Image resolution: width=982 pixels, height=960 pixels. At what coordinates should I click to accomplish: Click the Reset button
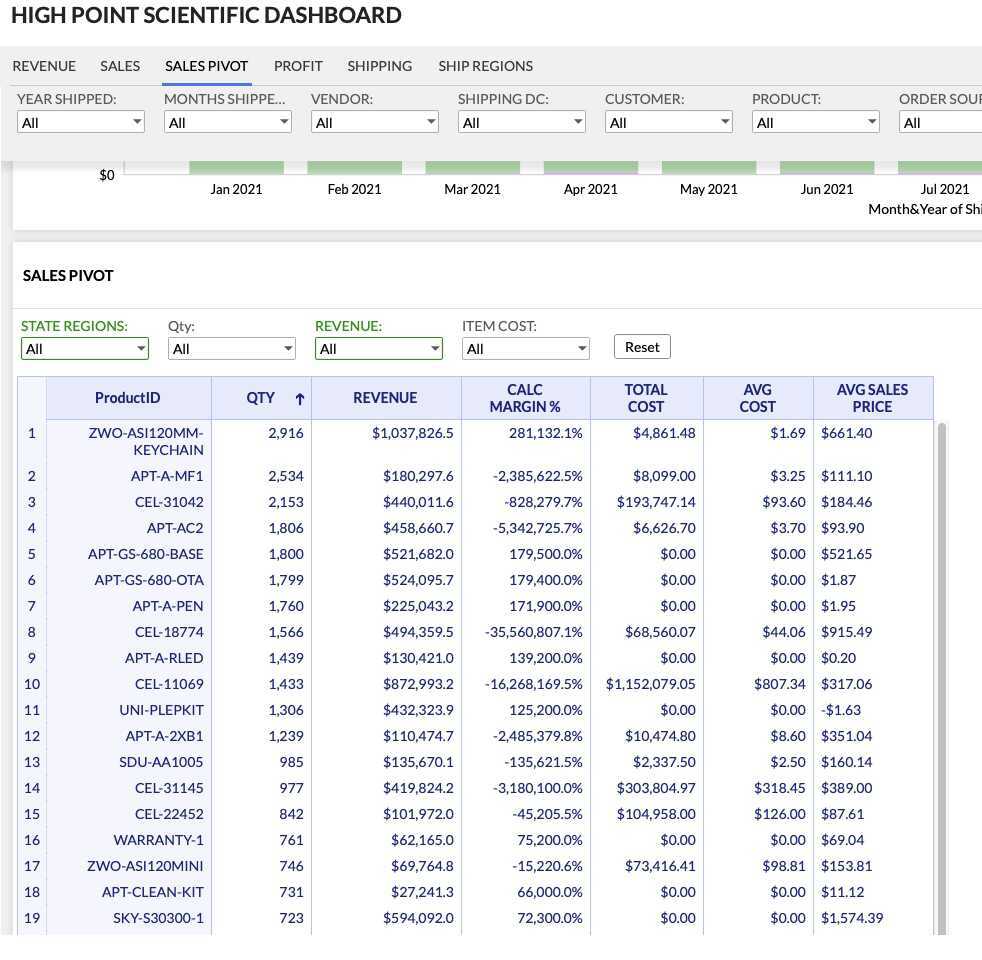click(x=641, y=346)
